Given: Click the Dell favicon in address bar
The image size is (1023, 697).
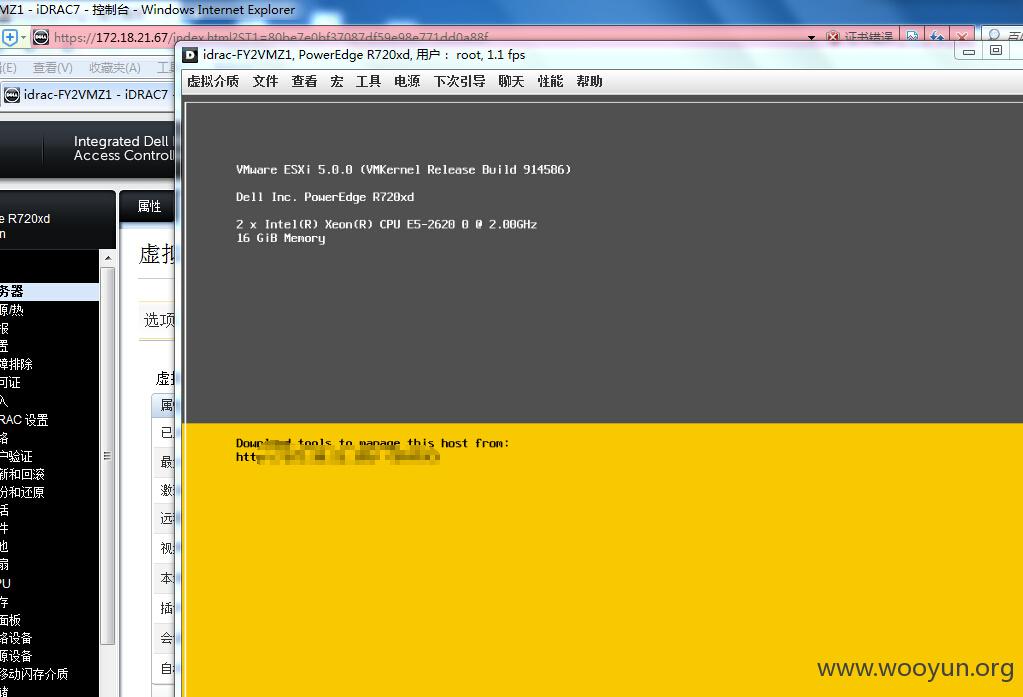Looking at the screenshot, I should tap(41, 37).
